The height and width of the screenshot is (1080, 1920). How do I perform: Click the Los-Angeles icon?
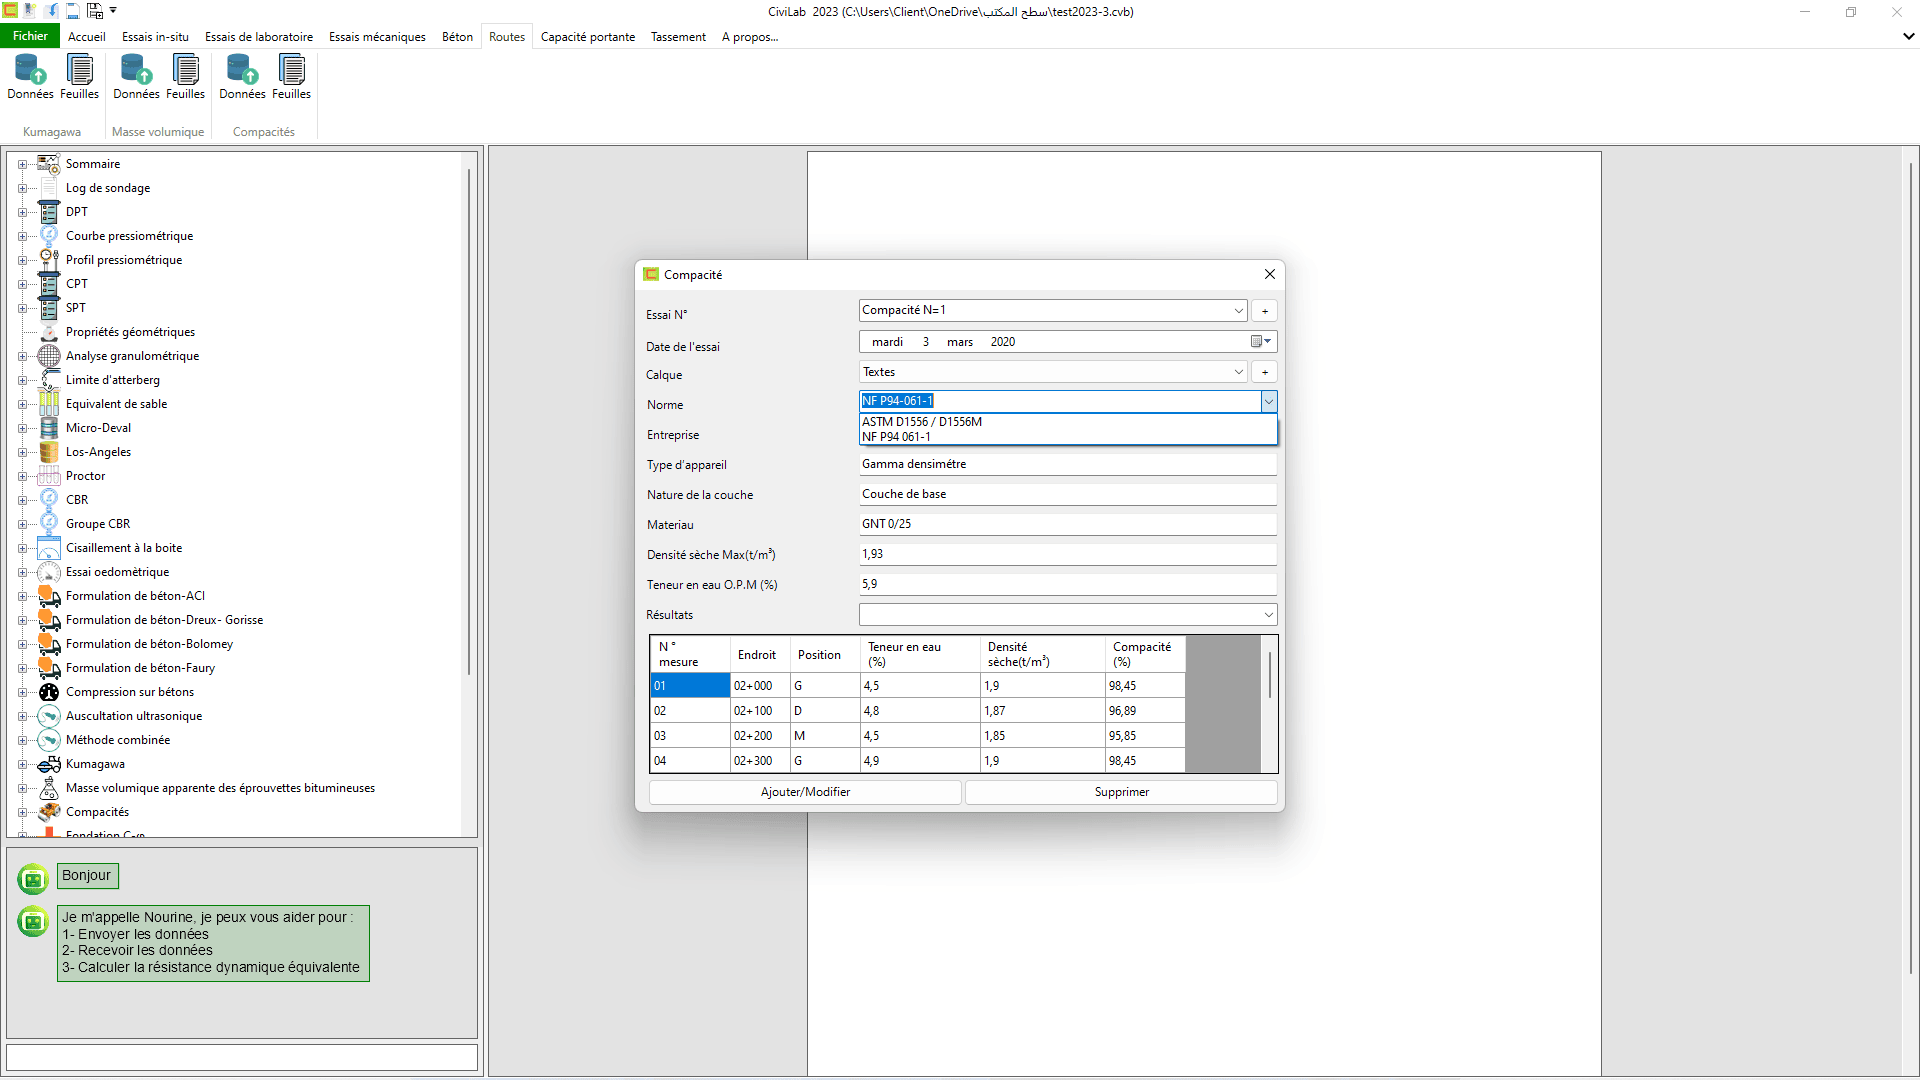[49, 452]
